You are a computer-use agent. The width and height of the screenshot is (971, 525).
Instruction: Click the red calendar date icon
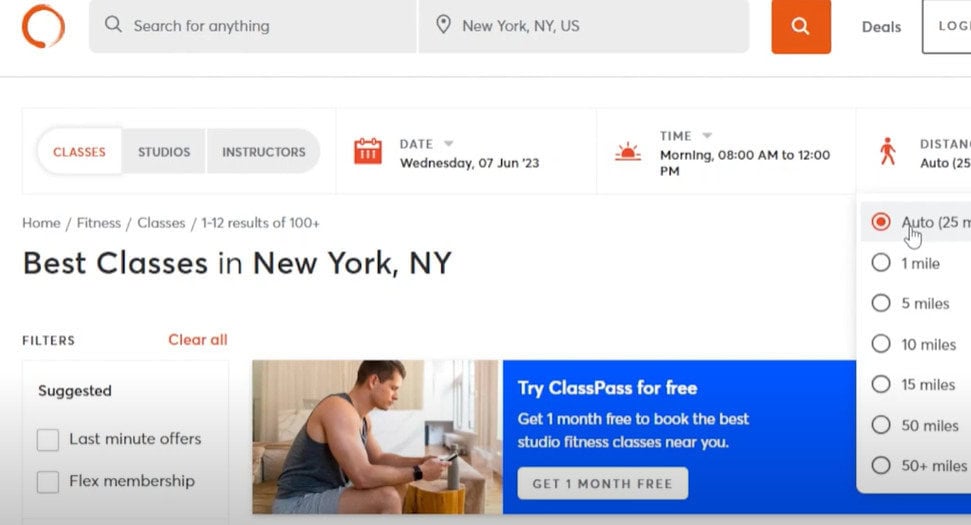(368, 152)
